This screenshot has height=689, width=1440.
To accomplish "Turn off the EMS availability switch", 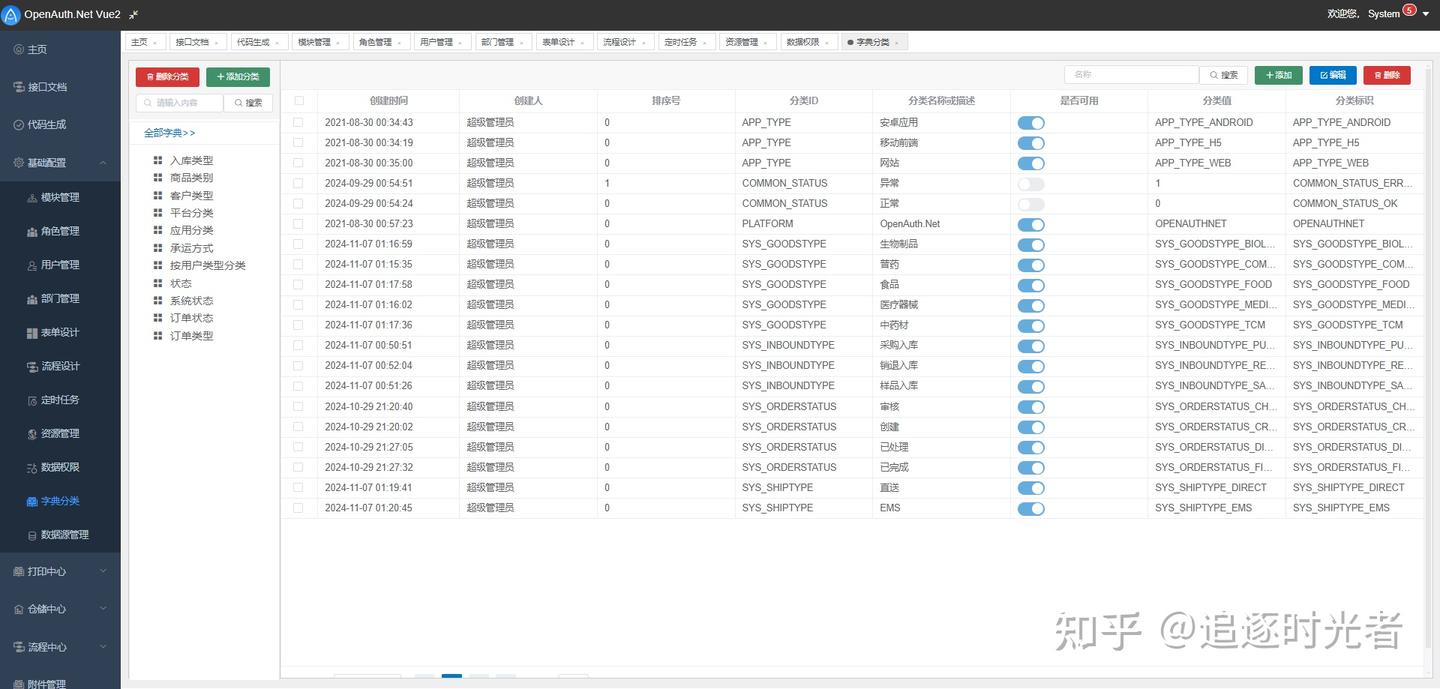I will [x=1031, y=508].
